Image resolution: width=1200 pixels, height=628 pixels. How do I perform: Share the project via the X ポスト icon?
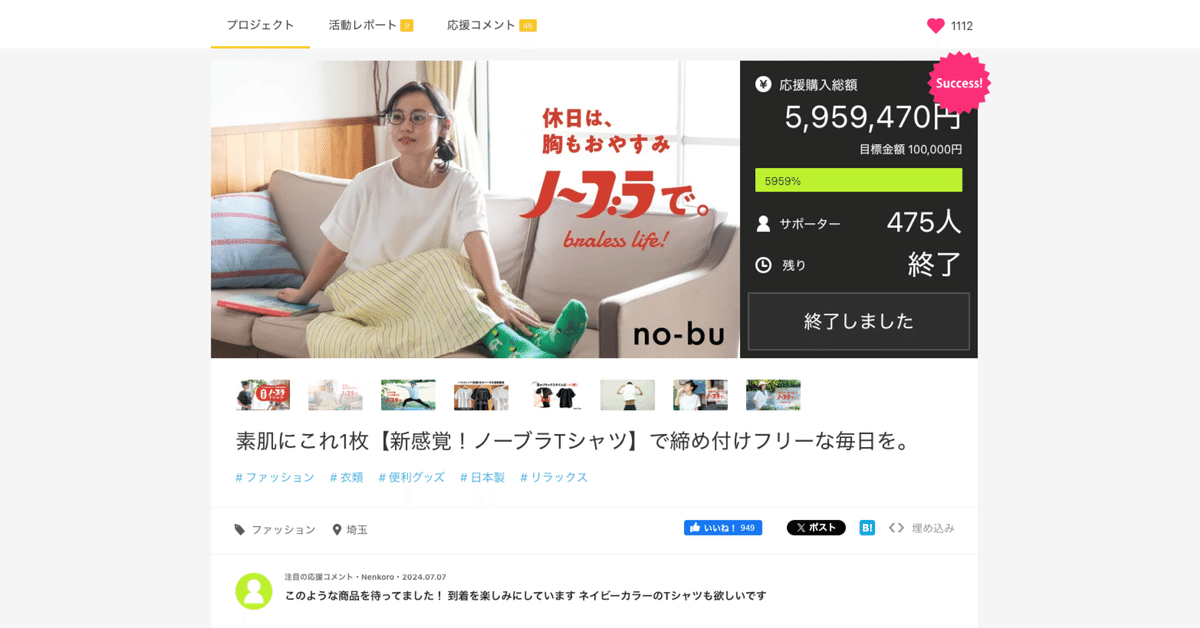point(815,527)
